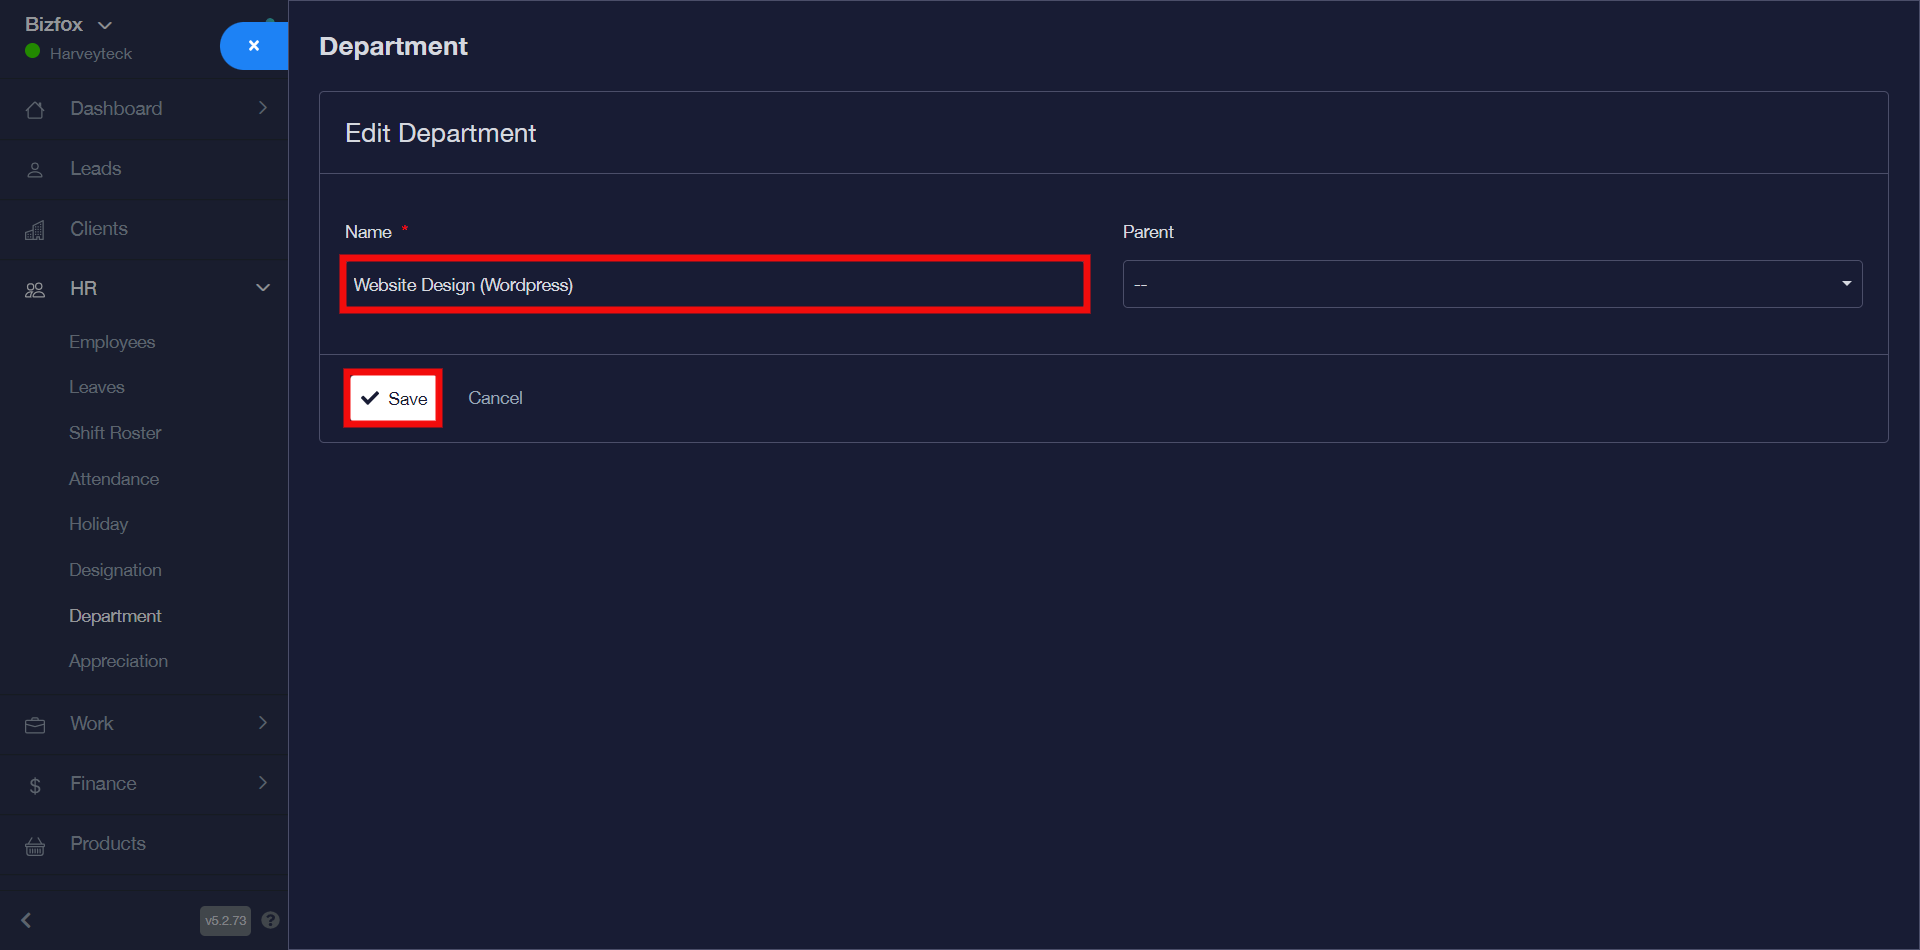
Task: Save the department changes
Action: [x=394, y=398]
